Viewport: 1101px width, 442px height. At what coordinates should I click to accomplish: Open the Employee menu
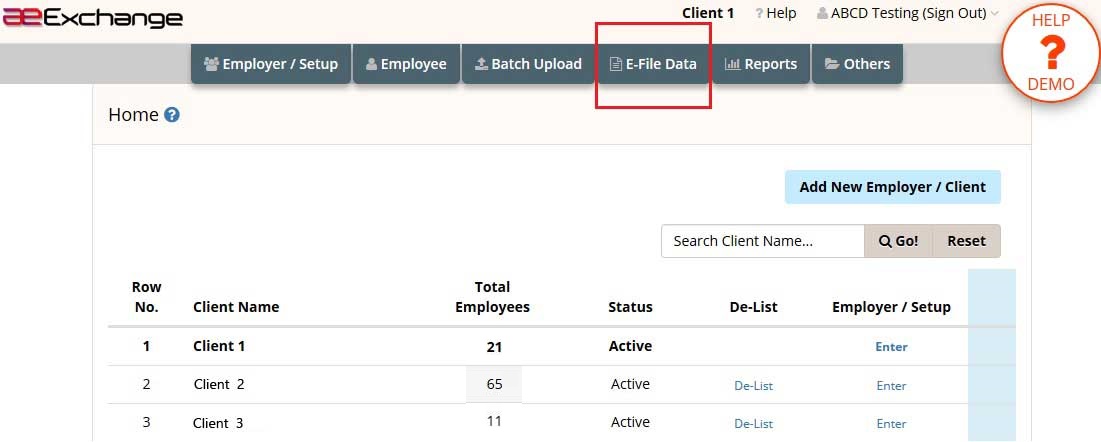(407, 64)
